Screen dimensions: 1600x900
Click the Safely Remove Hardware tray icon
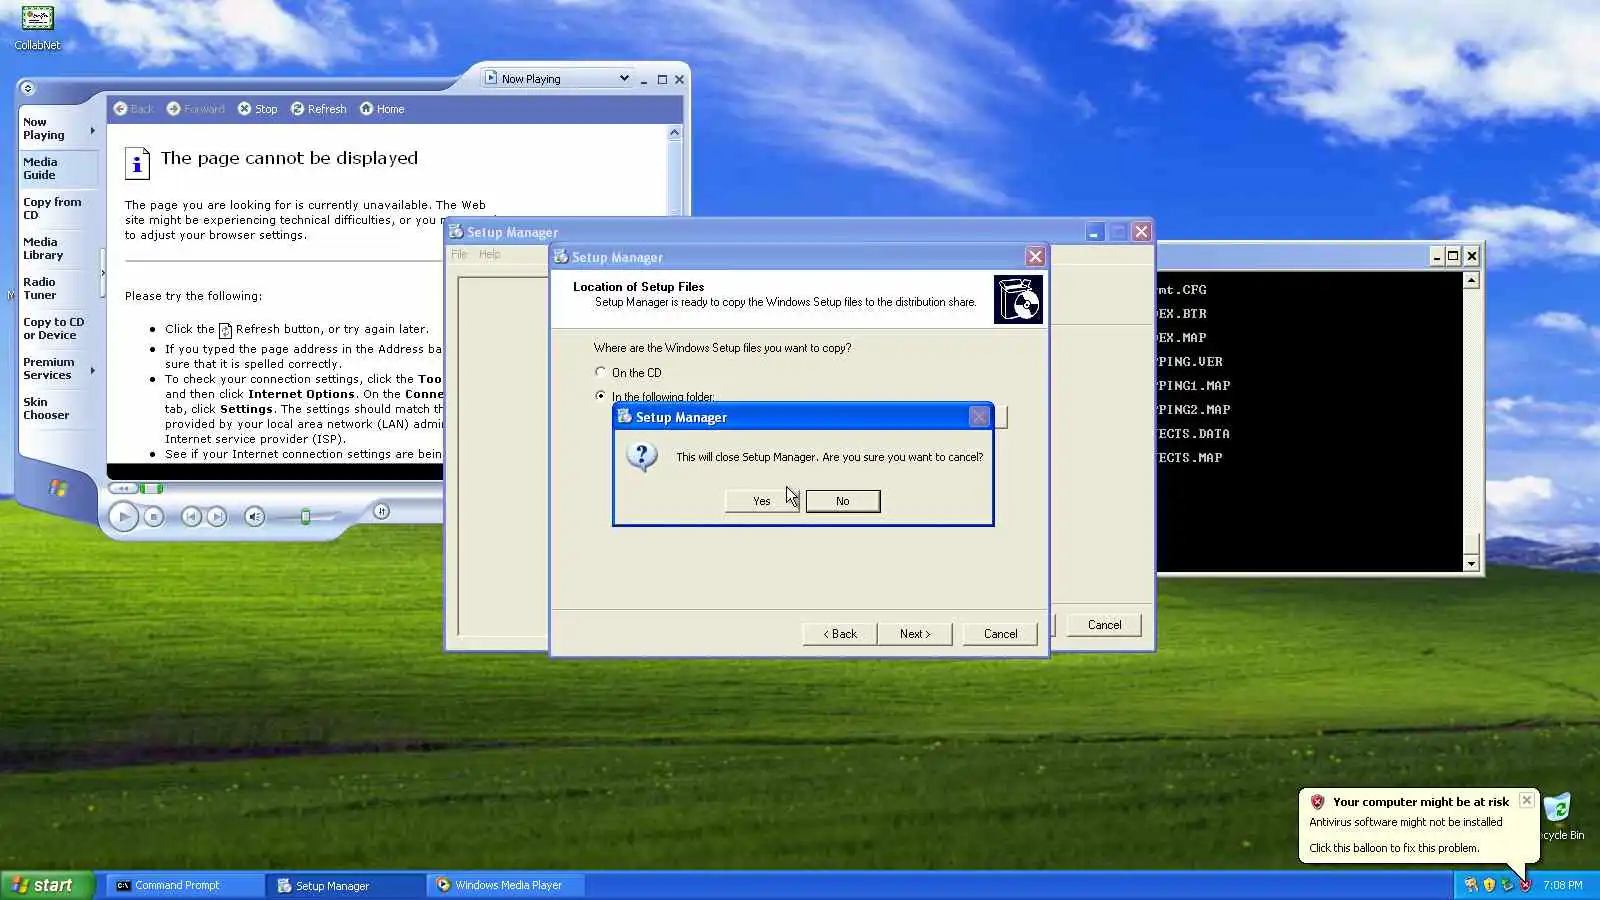point(1507,885)
